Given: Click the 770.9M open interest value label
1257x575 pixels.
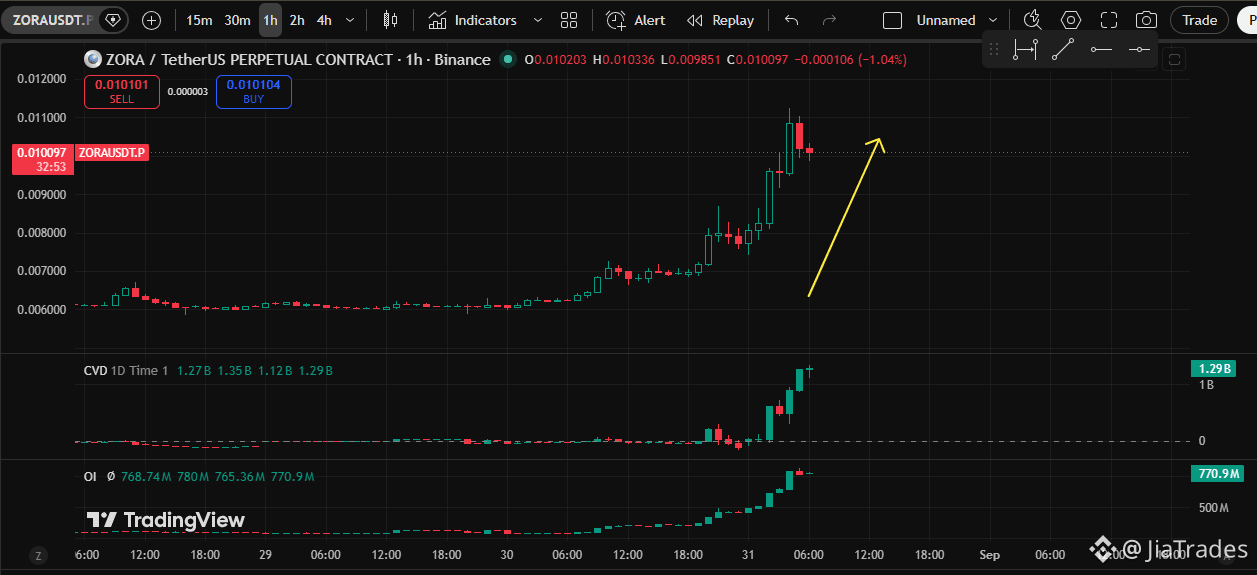Looking at the screenshot, I should (x=1217, y=474).
